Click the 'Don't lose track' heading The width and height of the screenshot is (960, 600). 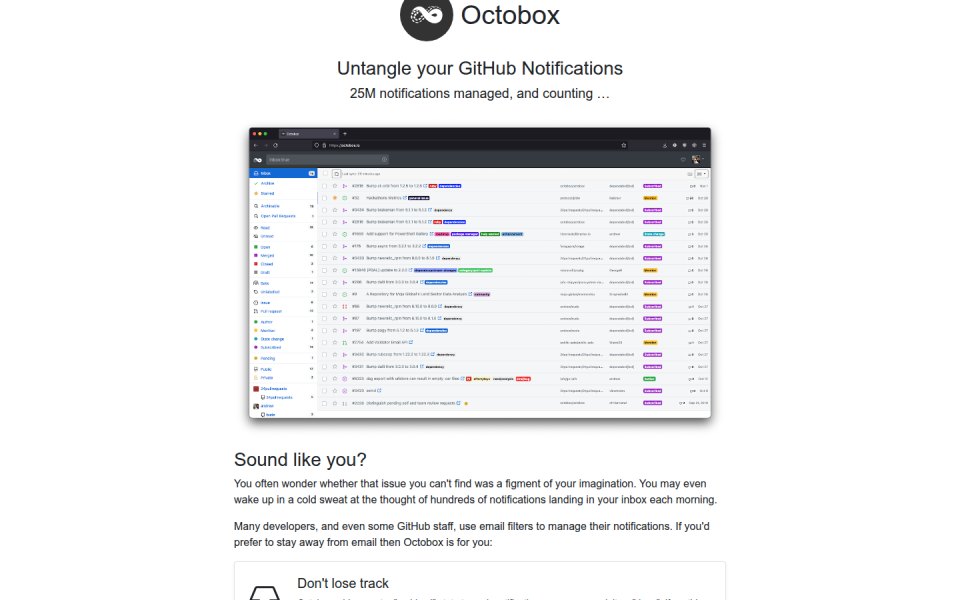343,583
